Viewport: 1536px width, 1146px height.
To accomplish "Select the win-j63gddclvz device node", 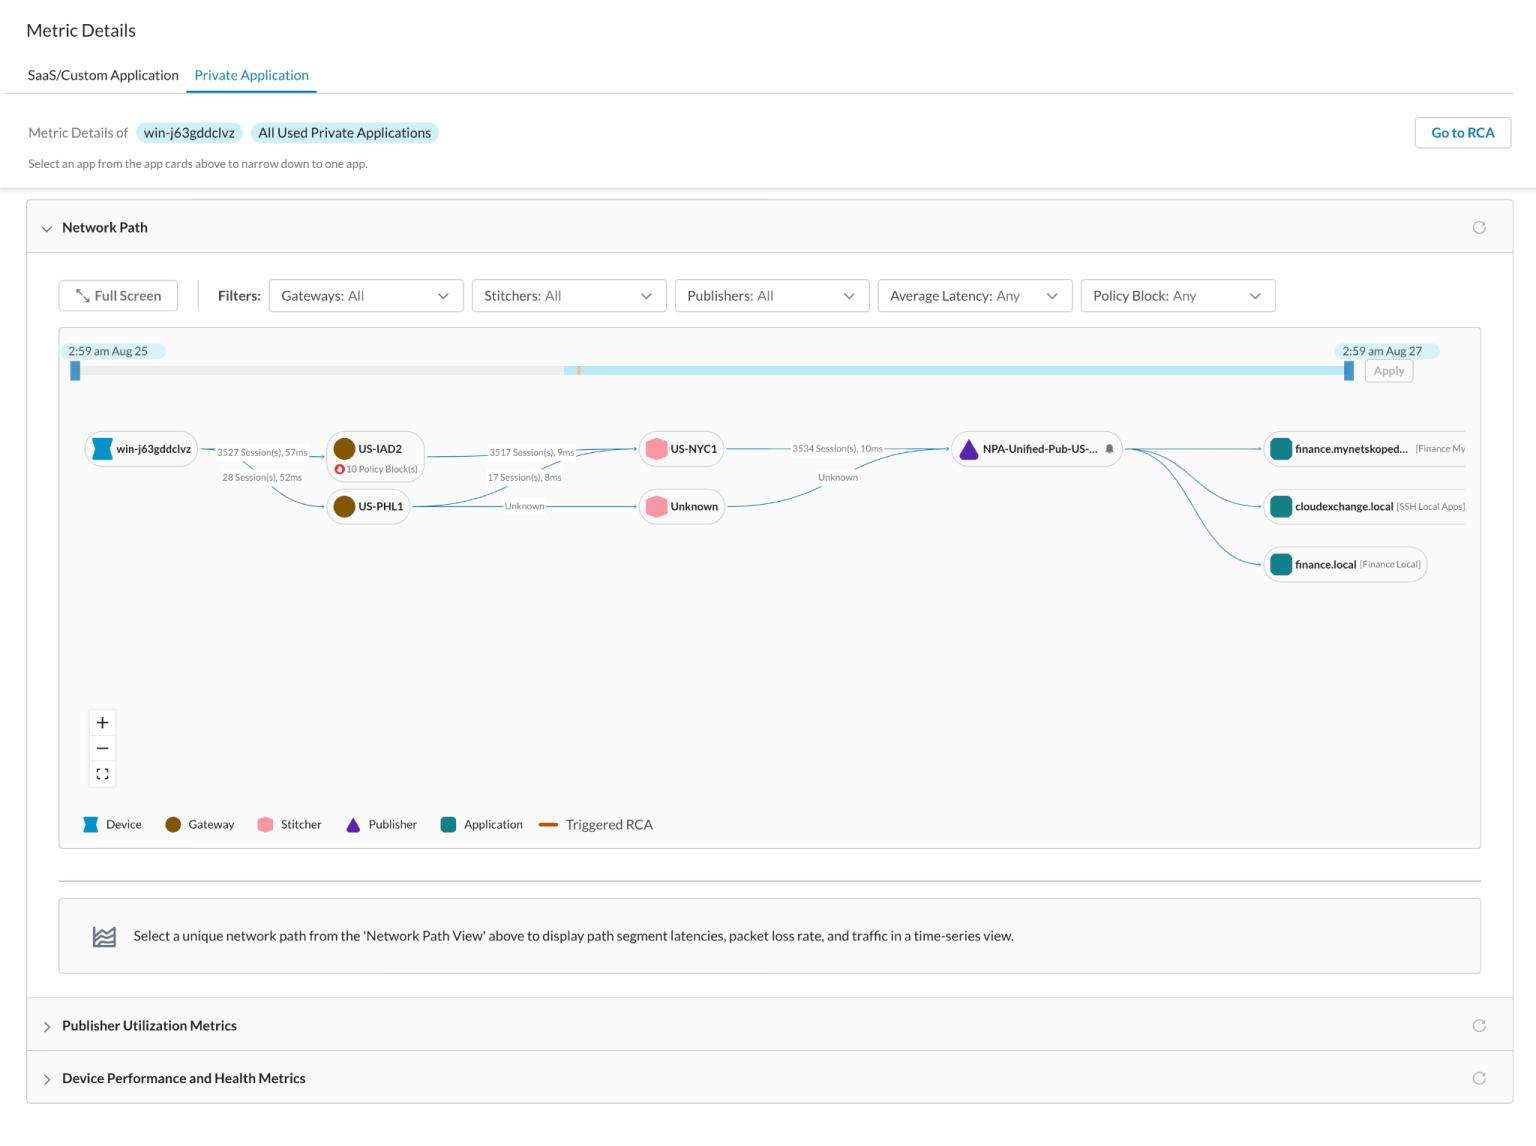I will click(x=141, y=449).
